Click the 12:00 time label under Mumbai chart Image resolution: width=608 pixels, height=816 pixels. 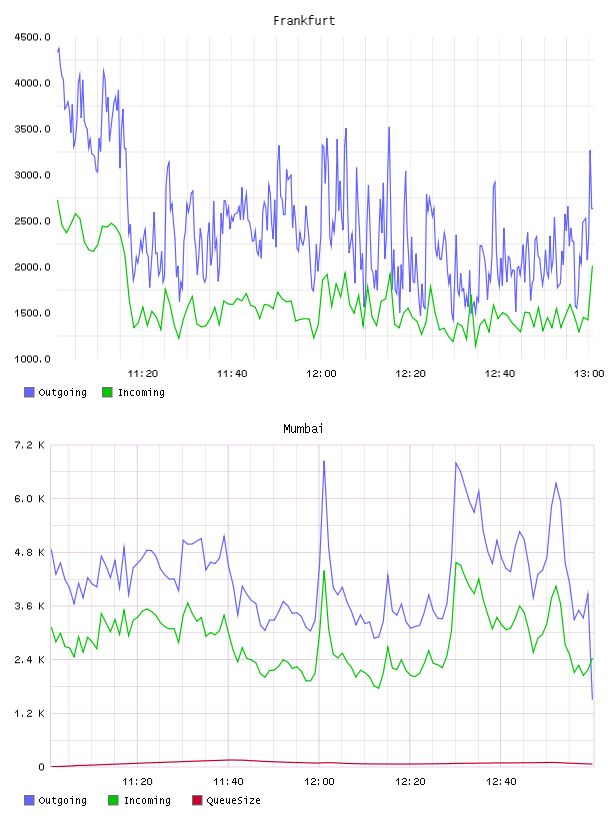[x=319, y=782]
